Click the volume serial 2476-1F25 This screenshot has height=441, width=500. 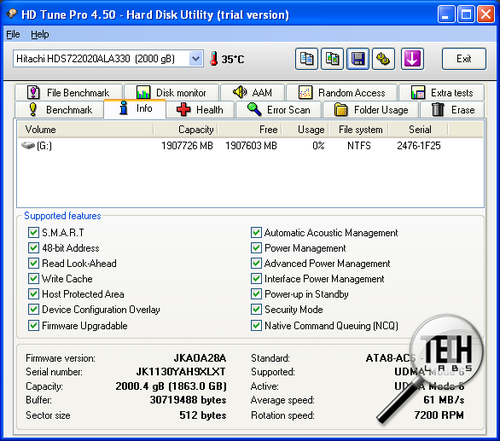[x=419, y=146]
